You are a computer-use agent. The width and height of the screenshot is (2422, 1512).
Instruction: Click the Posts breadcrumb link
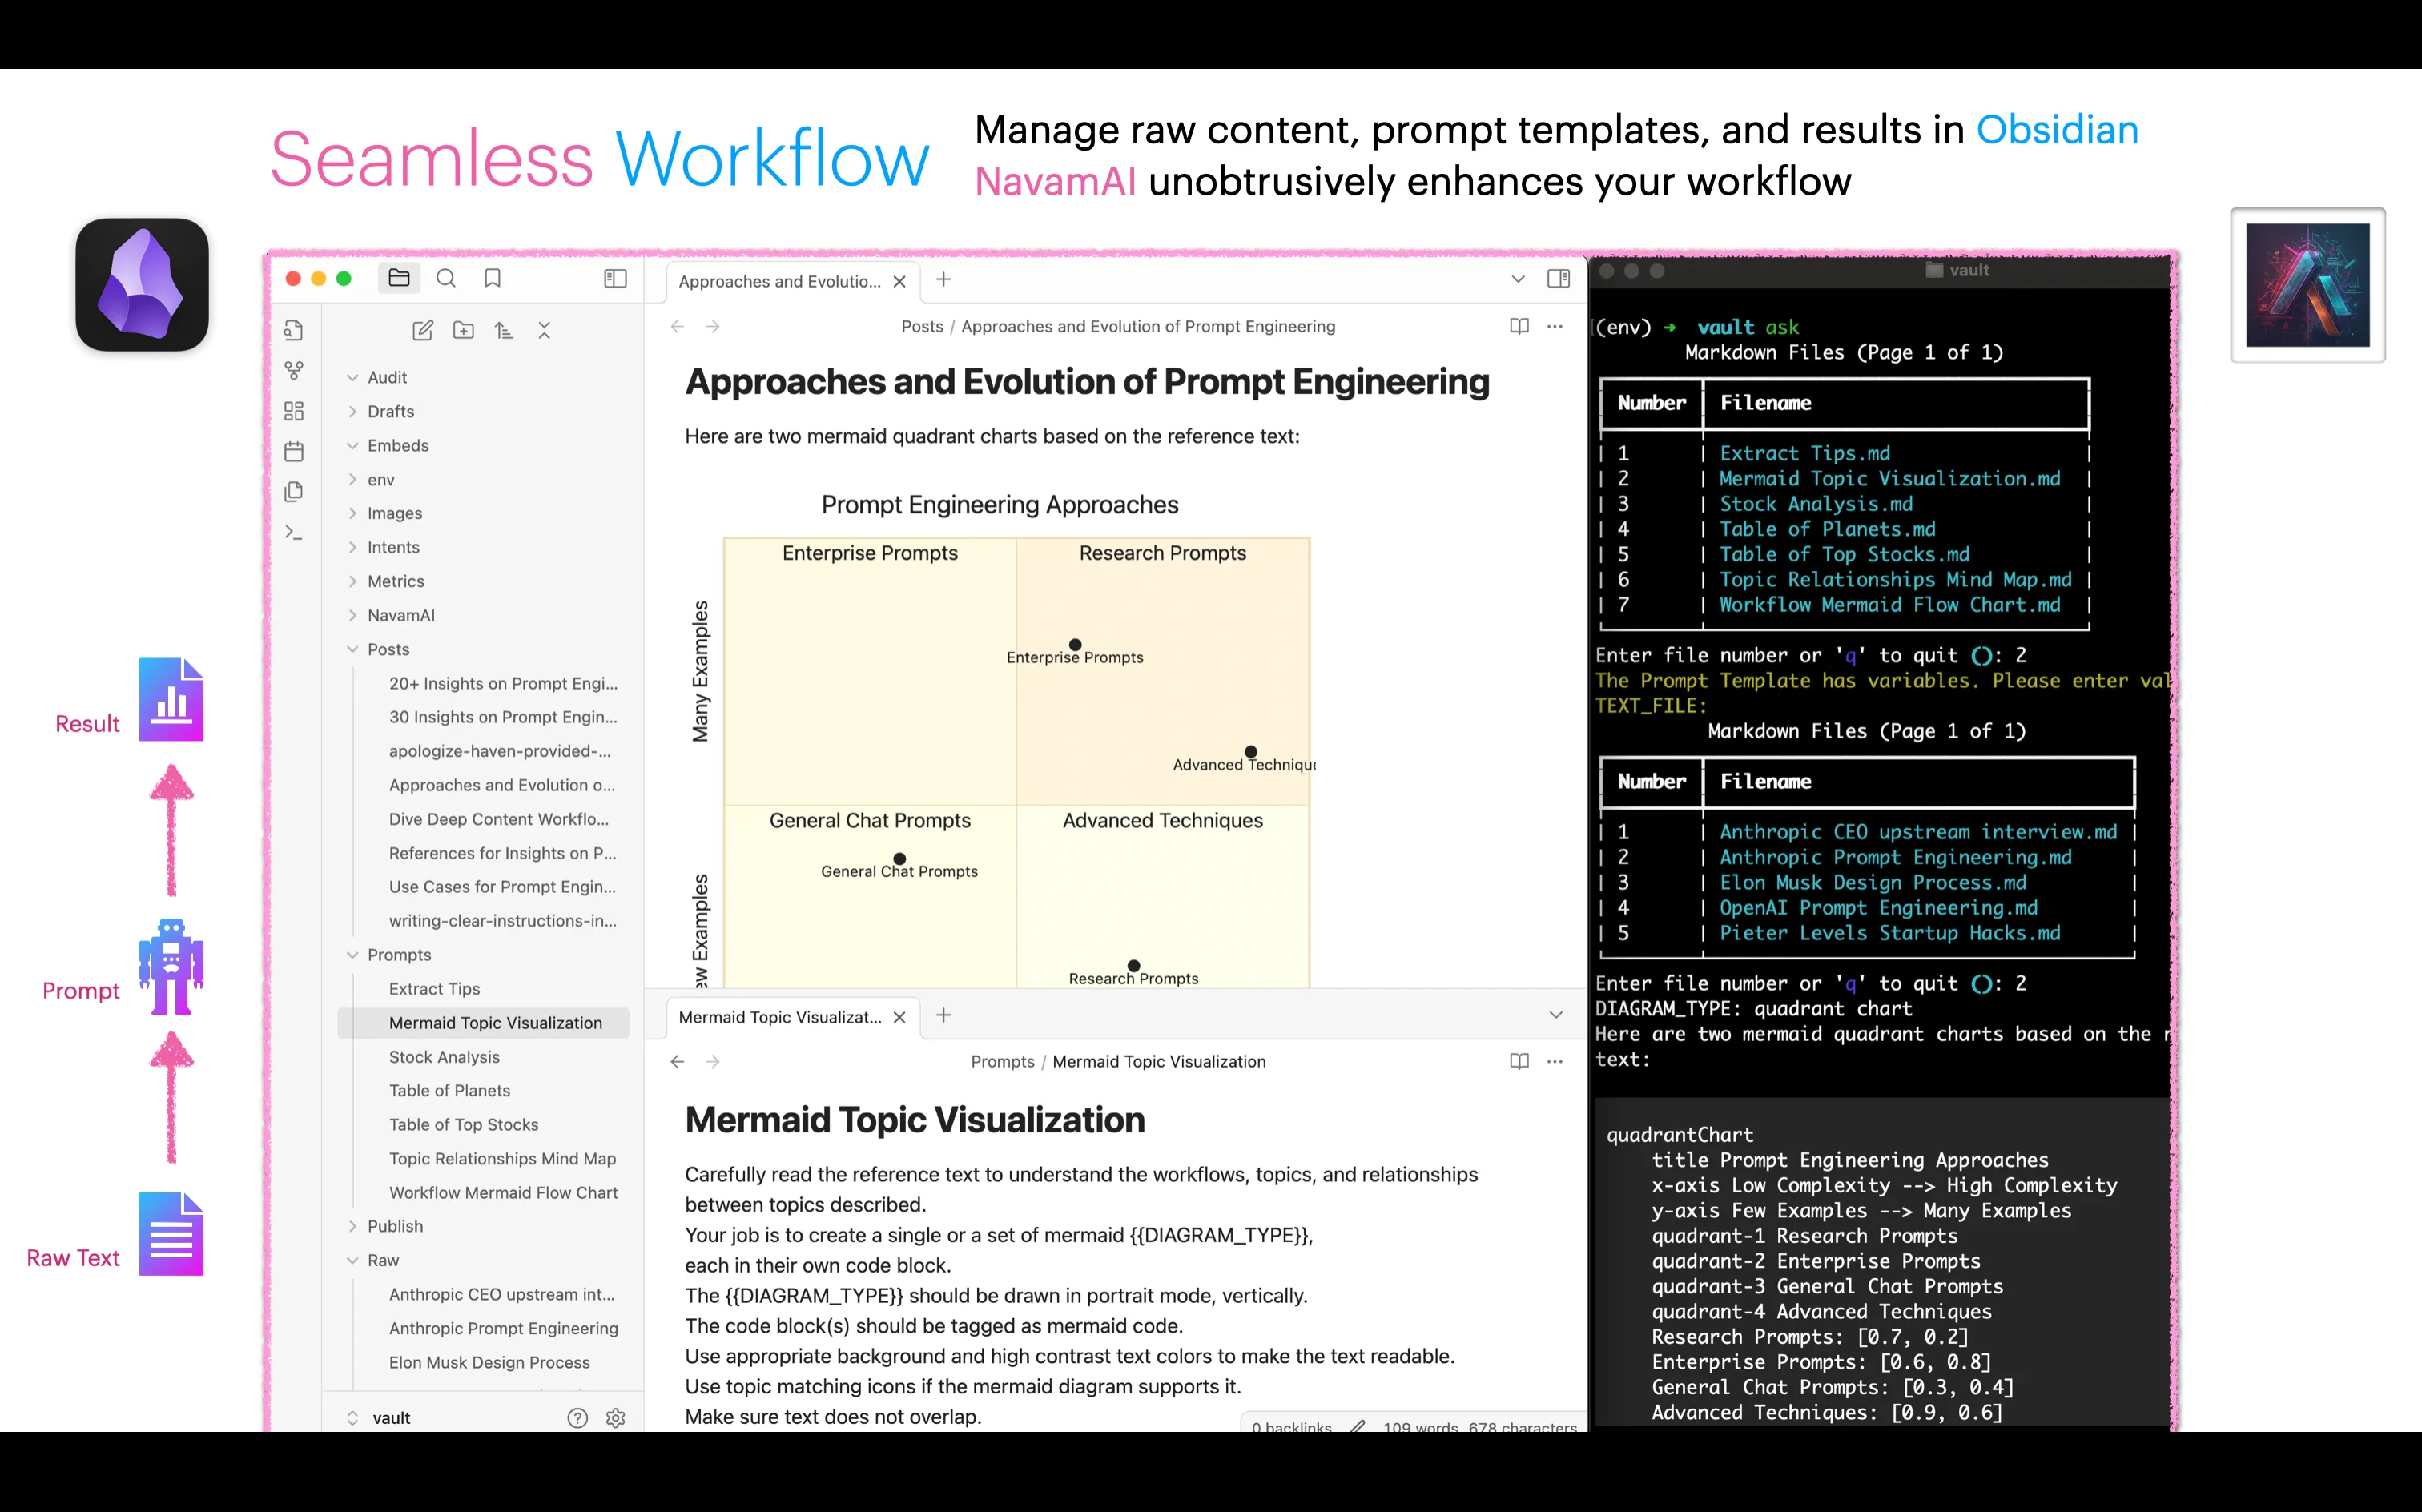click(x=921, y=326)
